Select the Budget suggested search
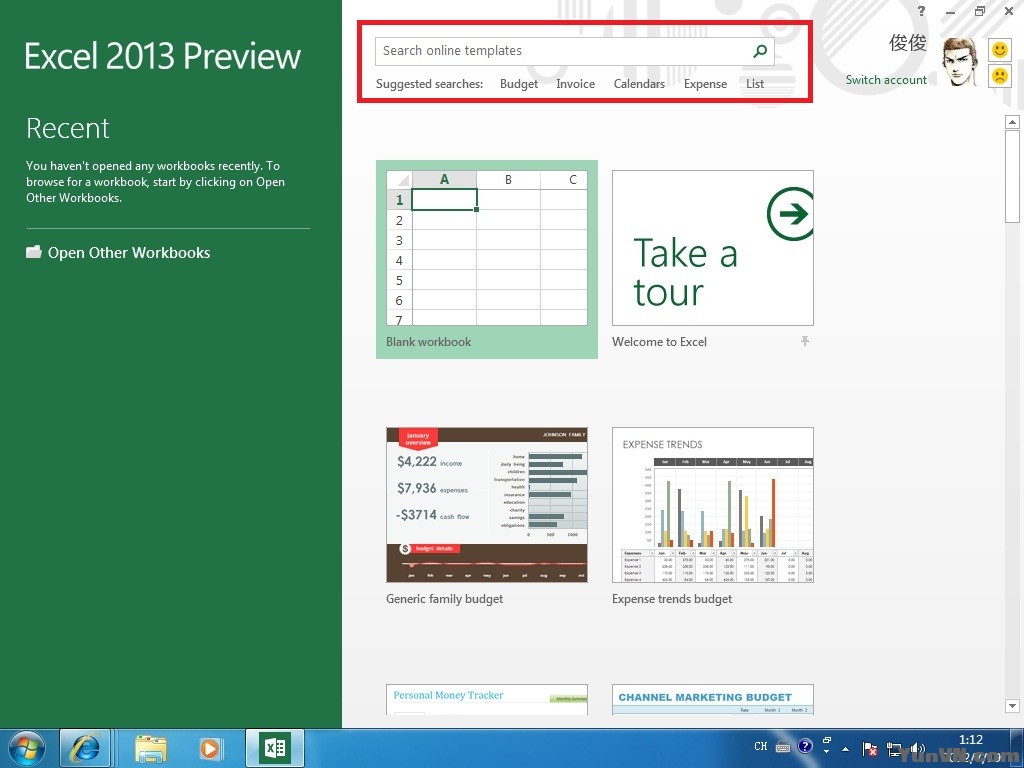The width and height of the screenshot is (1024, 768). click(519, 84)
